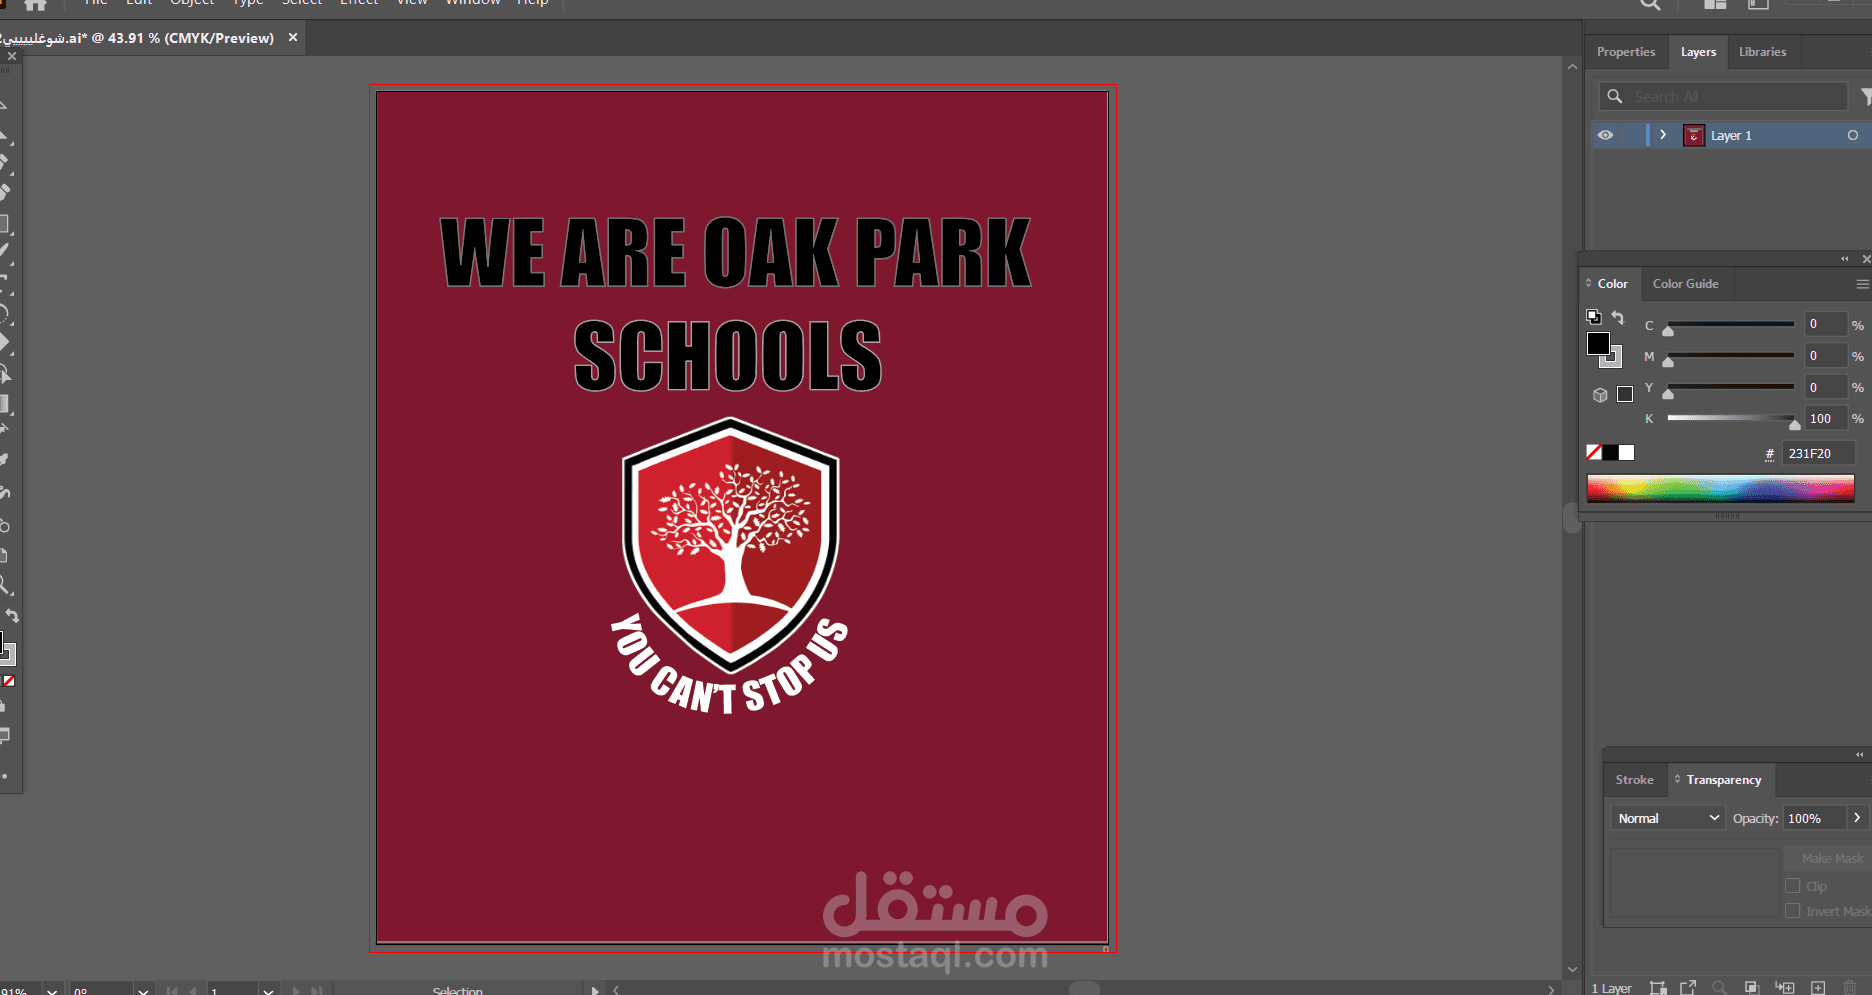Open the Normal blending mode dropdown
The image size is (1872, 995).
1667,818
